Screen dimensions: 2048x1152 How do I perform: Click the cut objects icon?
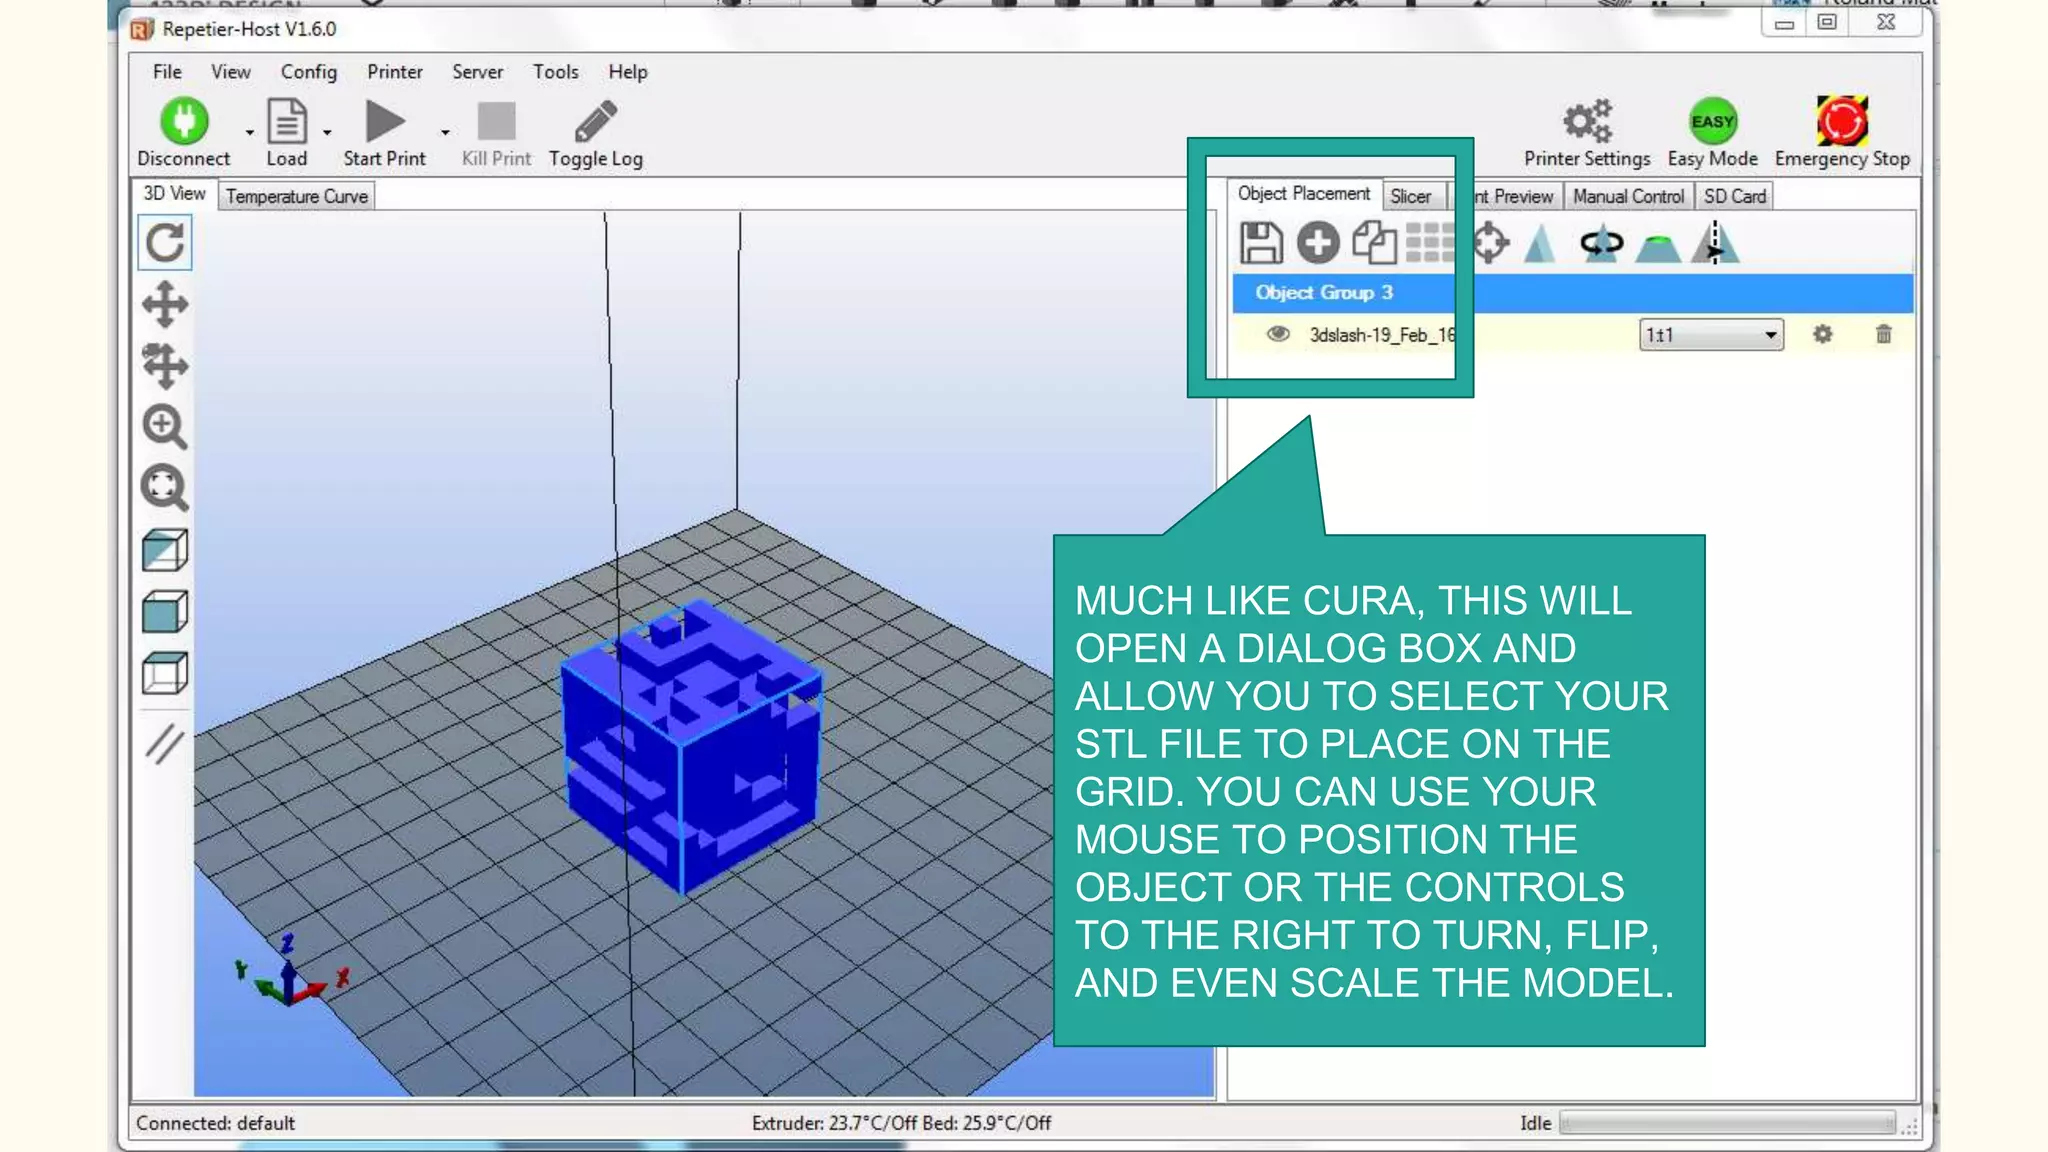click(1658, 247)
